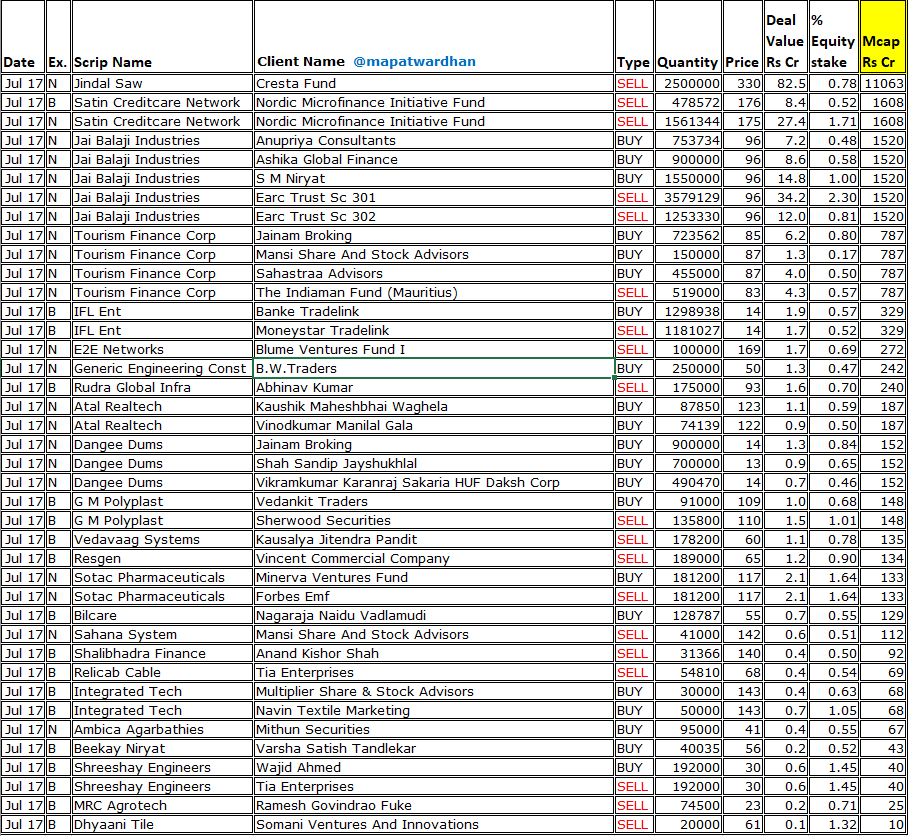Click Vedavaag Systems scrip cell
This screenshot has width=908, height=836.
[x=162, y=540]
